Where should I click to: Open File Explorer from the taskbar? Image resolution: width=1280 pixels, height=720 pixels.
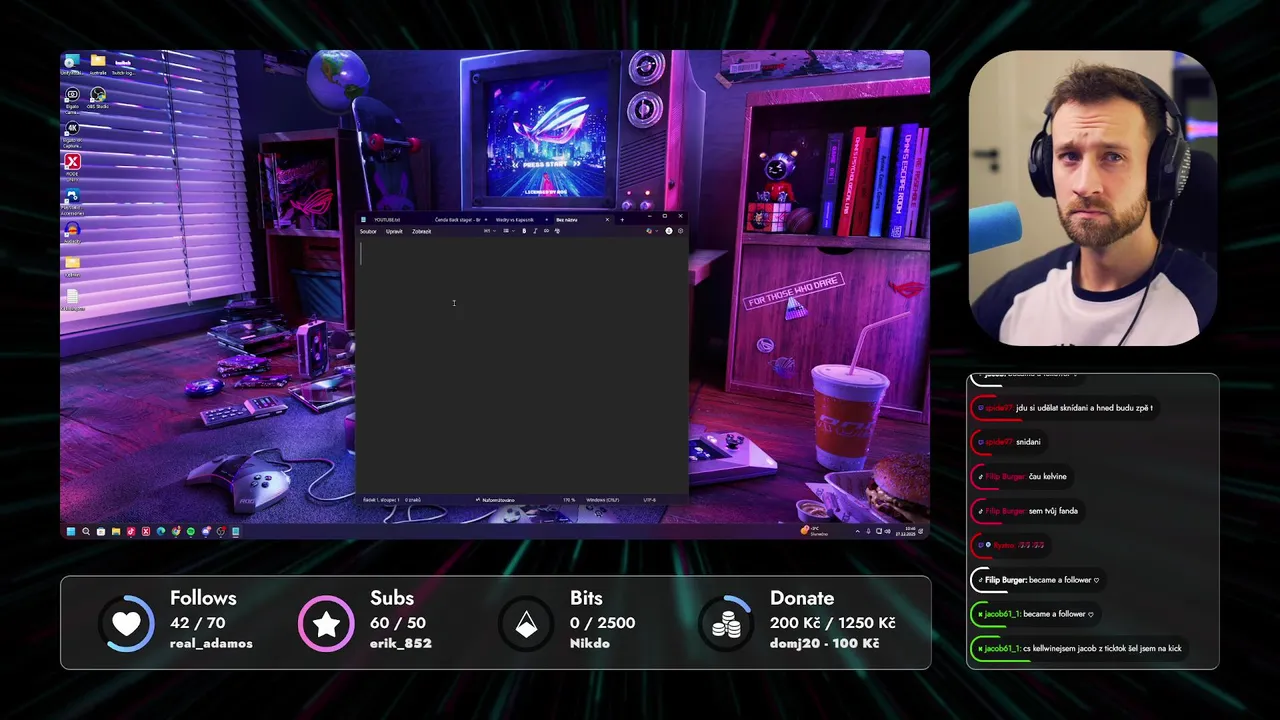116,531
